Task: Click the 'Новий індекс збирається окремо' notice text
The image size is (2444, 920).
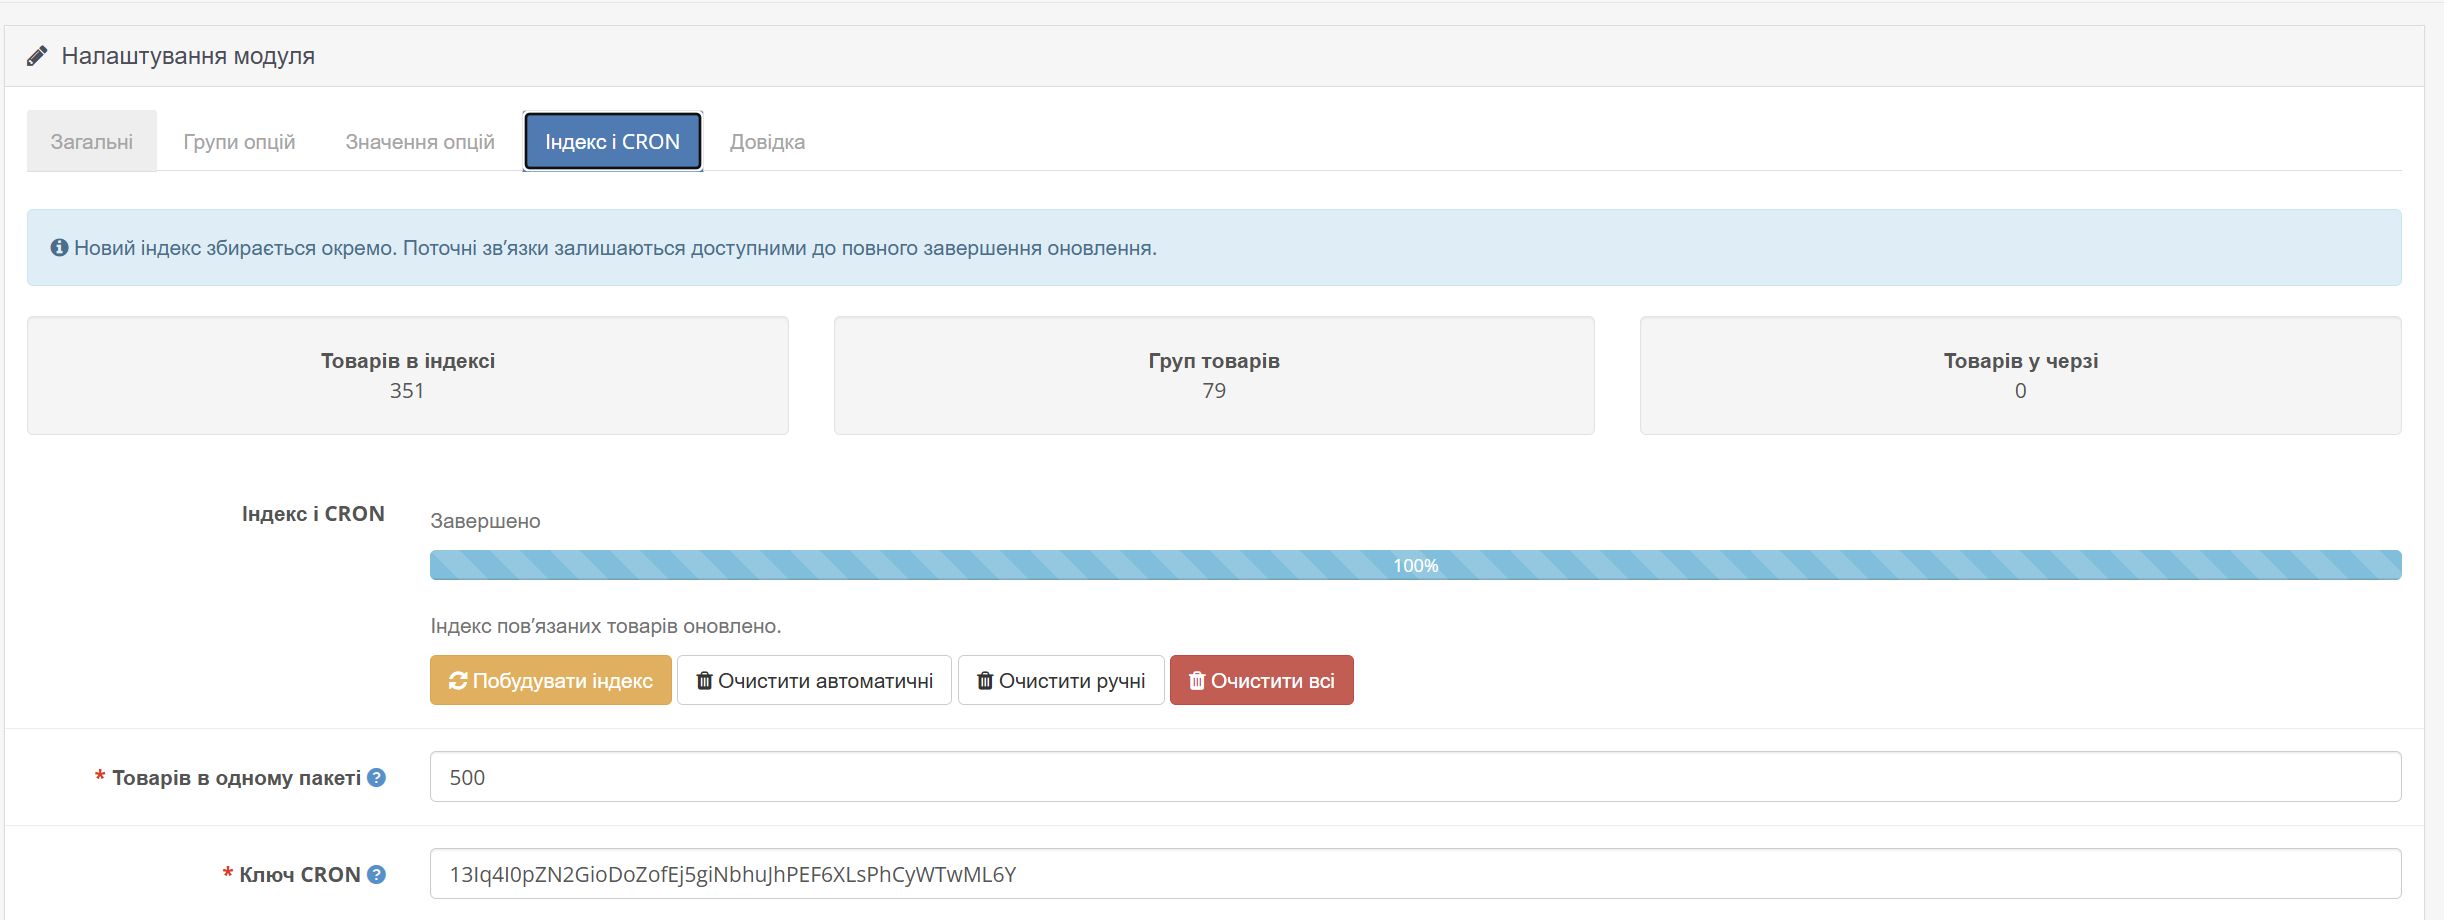Action: [x=615, y=248]
